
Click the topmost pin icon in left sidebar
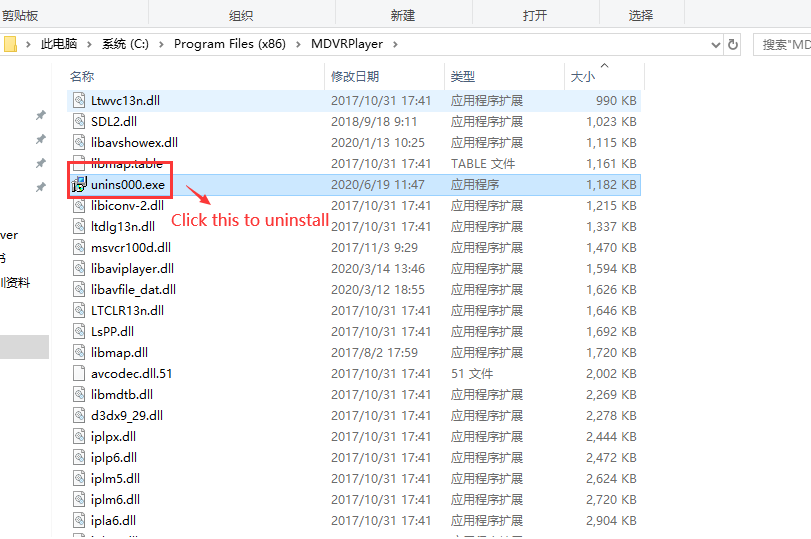coord(41,116)
